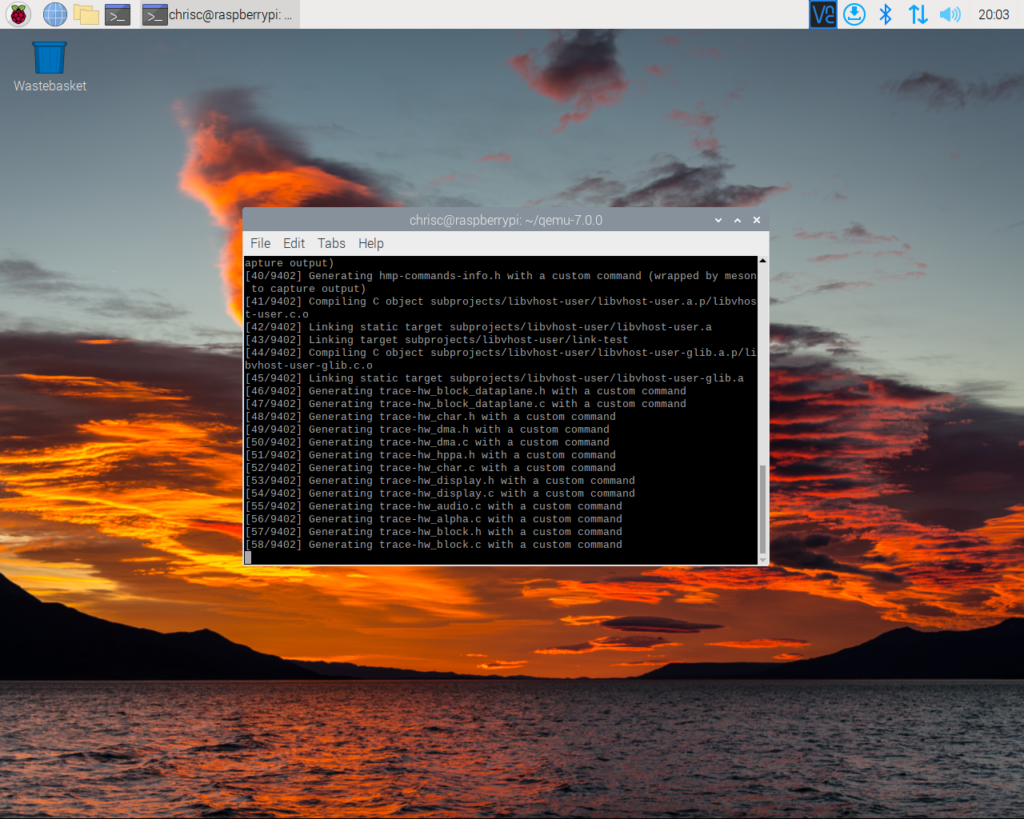Click the 20:03 panel clock
Viewport: 1024px width, 819px height.
993,14
